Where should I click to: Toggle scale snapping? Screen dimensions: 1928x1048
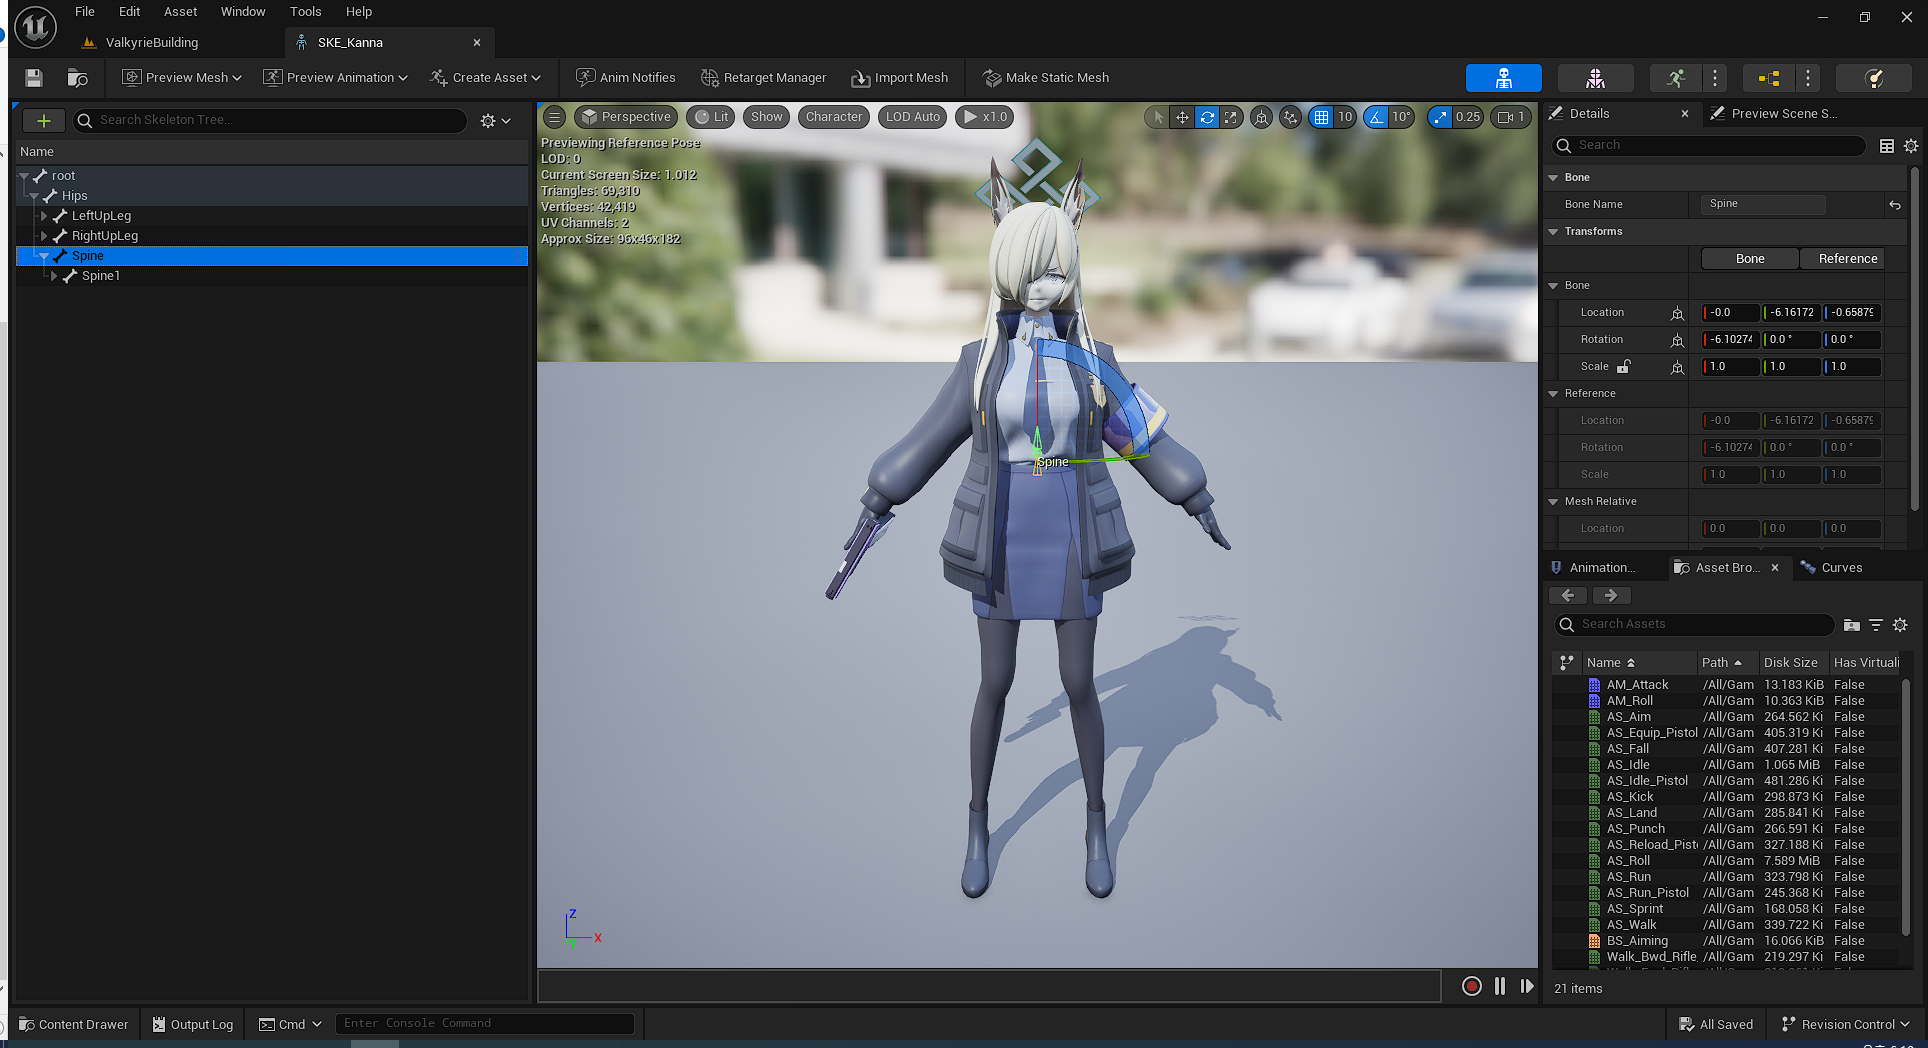(1440, 117)
